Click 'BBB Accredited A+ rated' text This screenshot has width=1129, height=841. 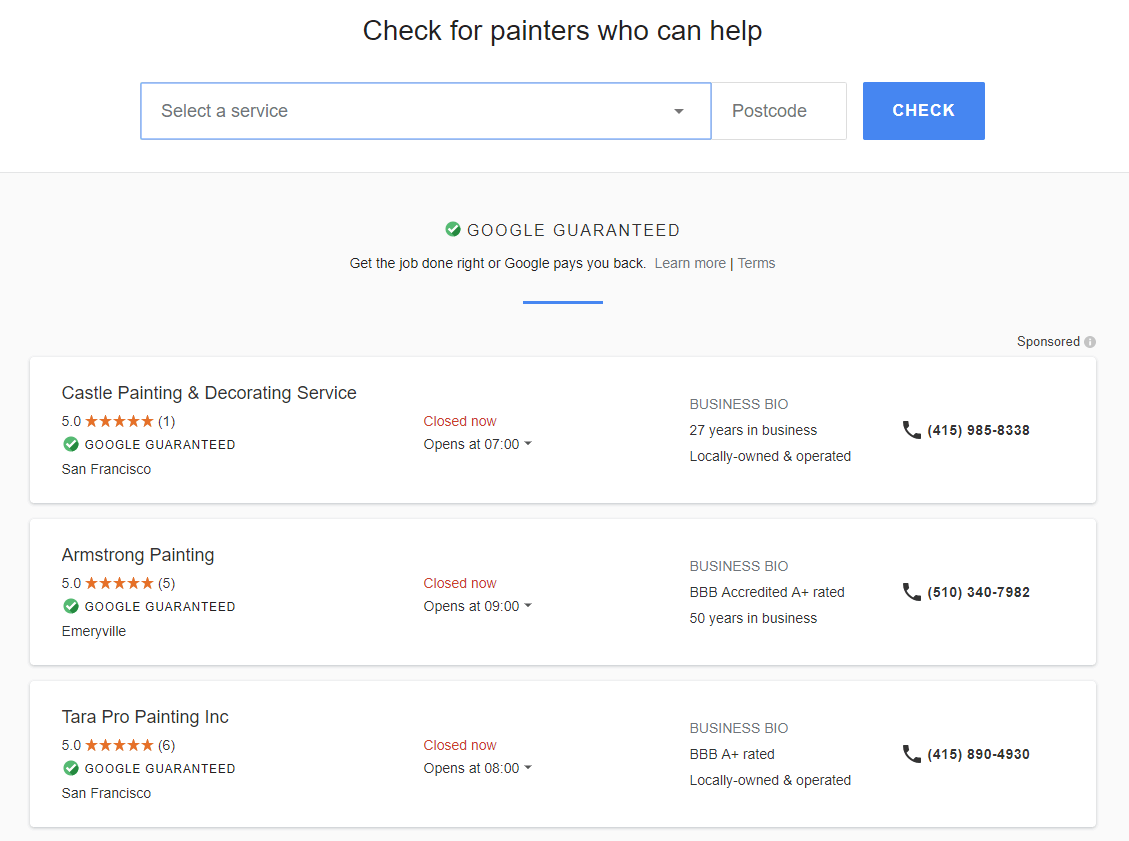click(767, 593)
